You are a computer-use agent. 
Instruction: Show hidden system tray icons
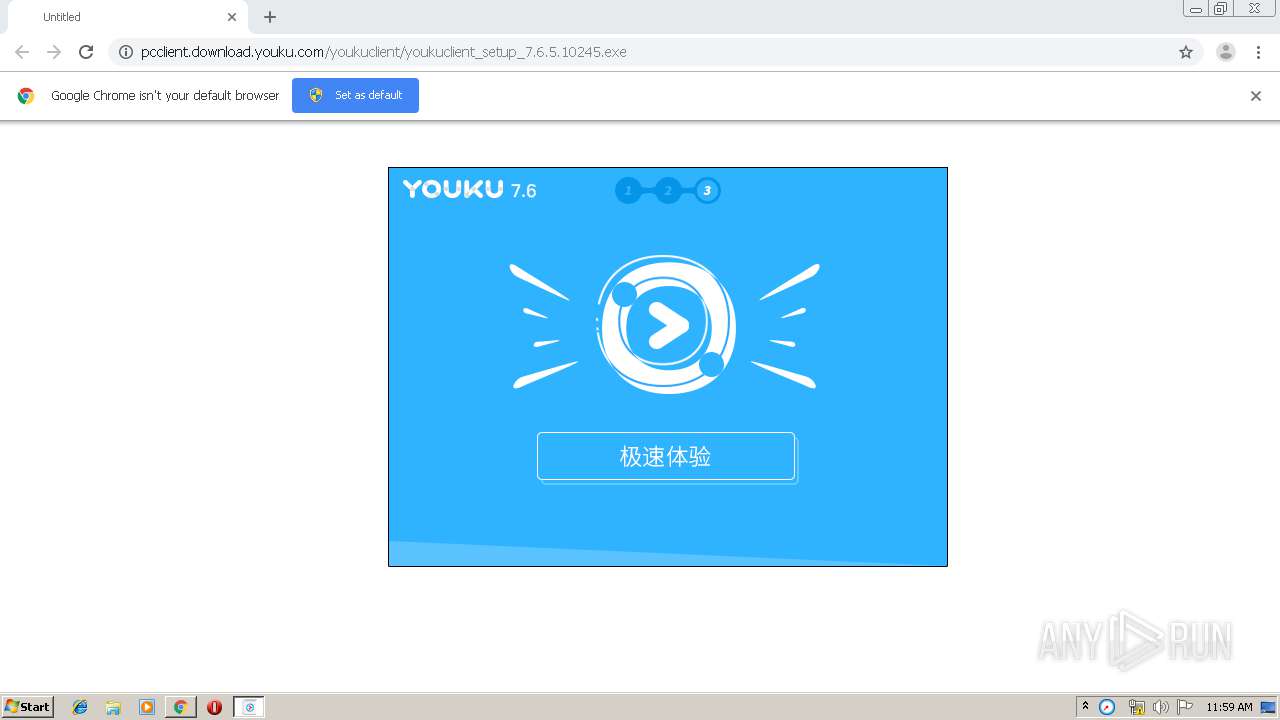coord(1086,707)
